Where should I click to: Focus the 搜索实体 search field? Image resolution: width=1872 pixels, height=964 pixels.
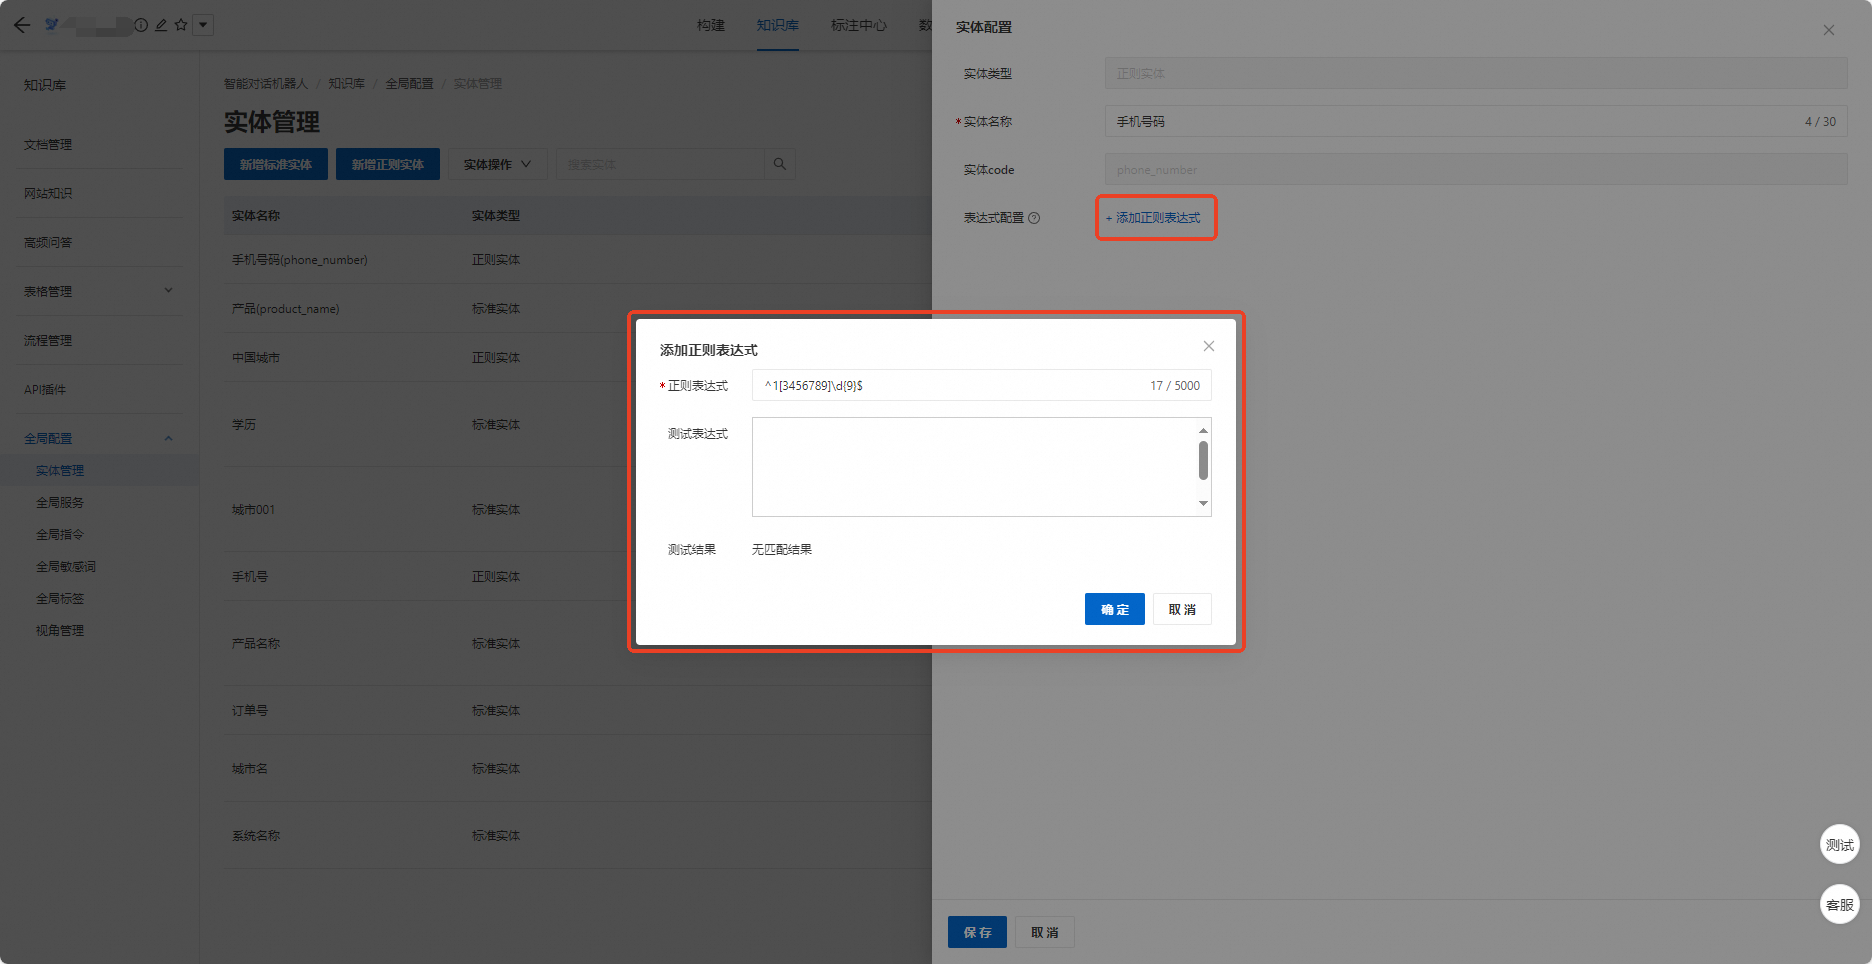[660, 164]
